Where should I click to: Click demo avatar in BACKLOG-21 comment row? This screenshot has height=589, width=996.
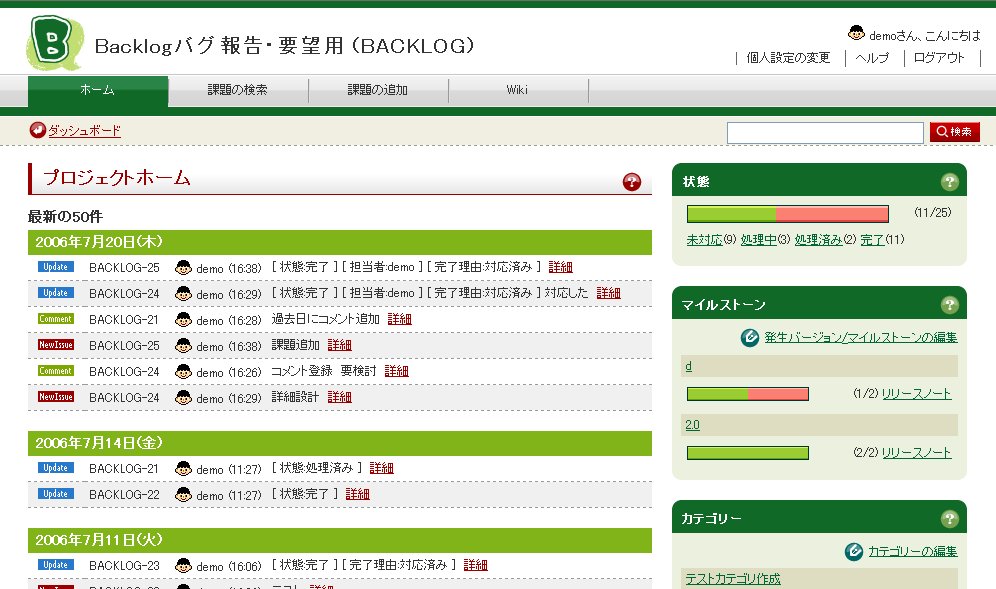(x=184, y=320)
